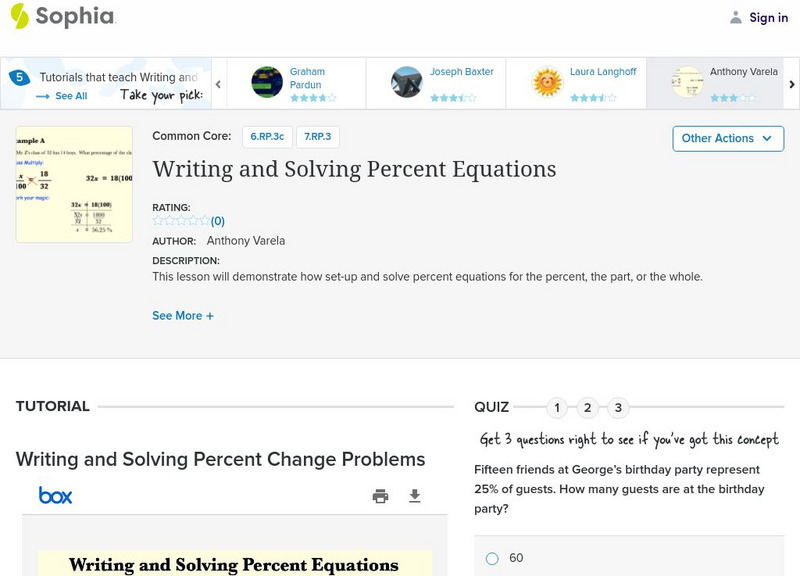800x576 pixels.
Task: Click the print icon in Box viewer
Action: tap(380, 496)
